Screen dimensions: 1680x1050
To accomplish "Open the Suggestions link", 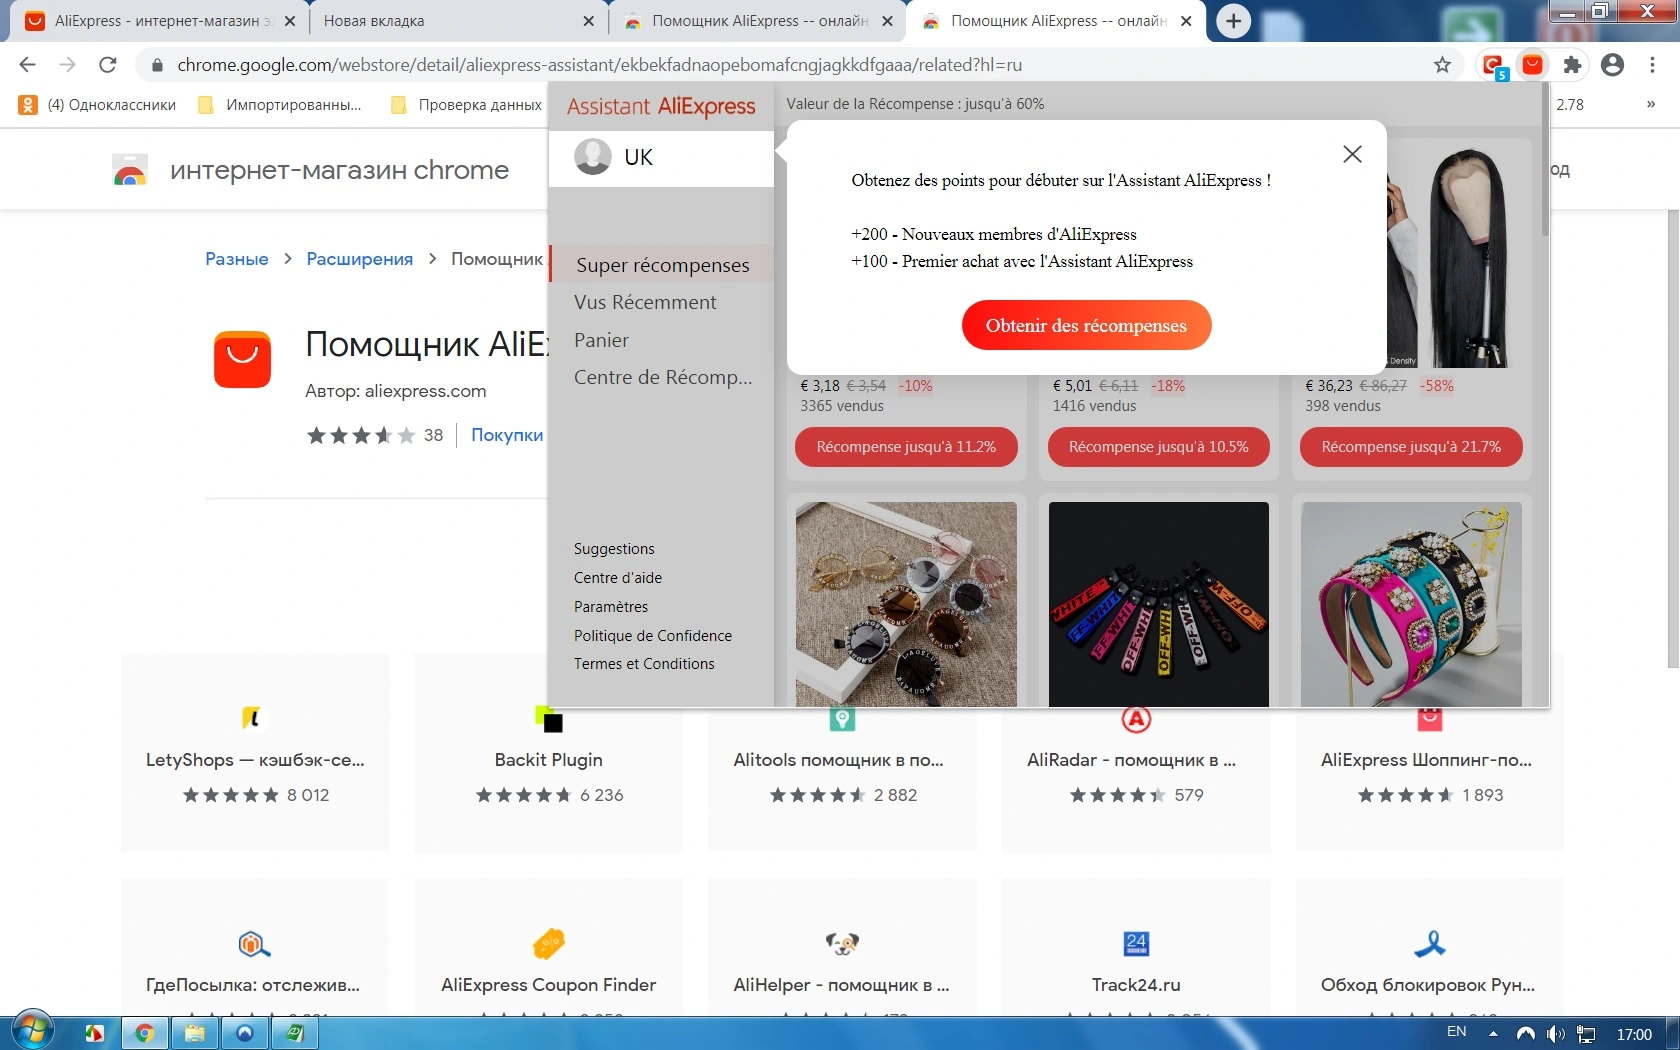I will [x=614, y=549].
